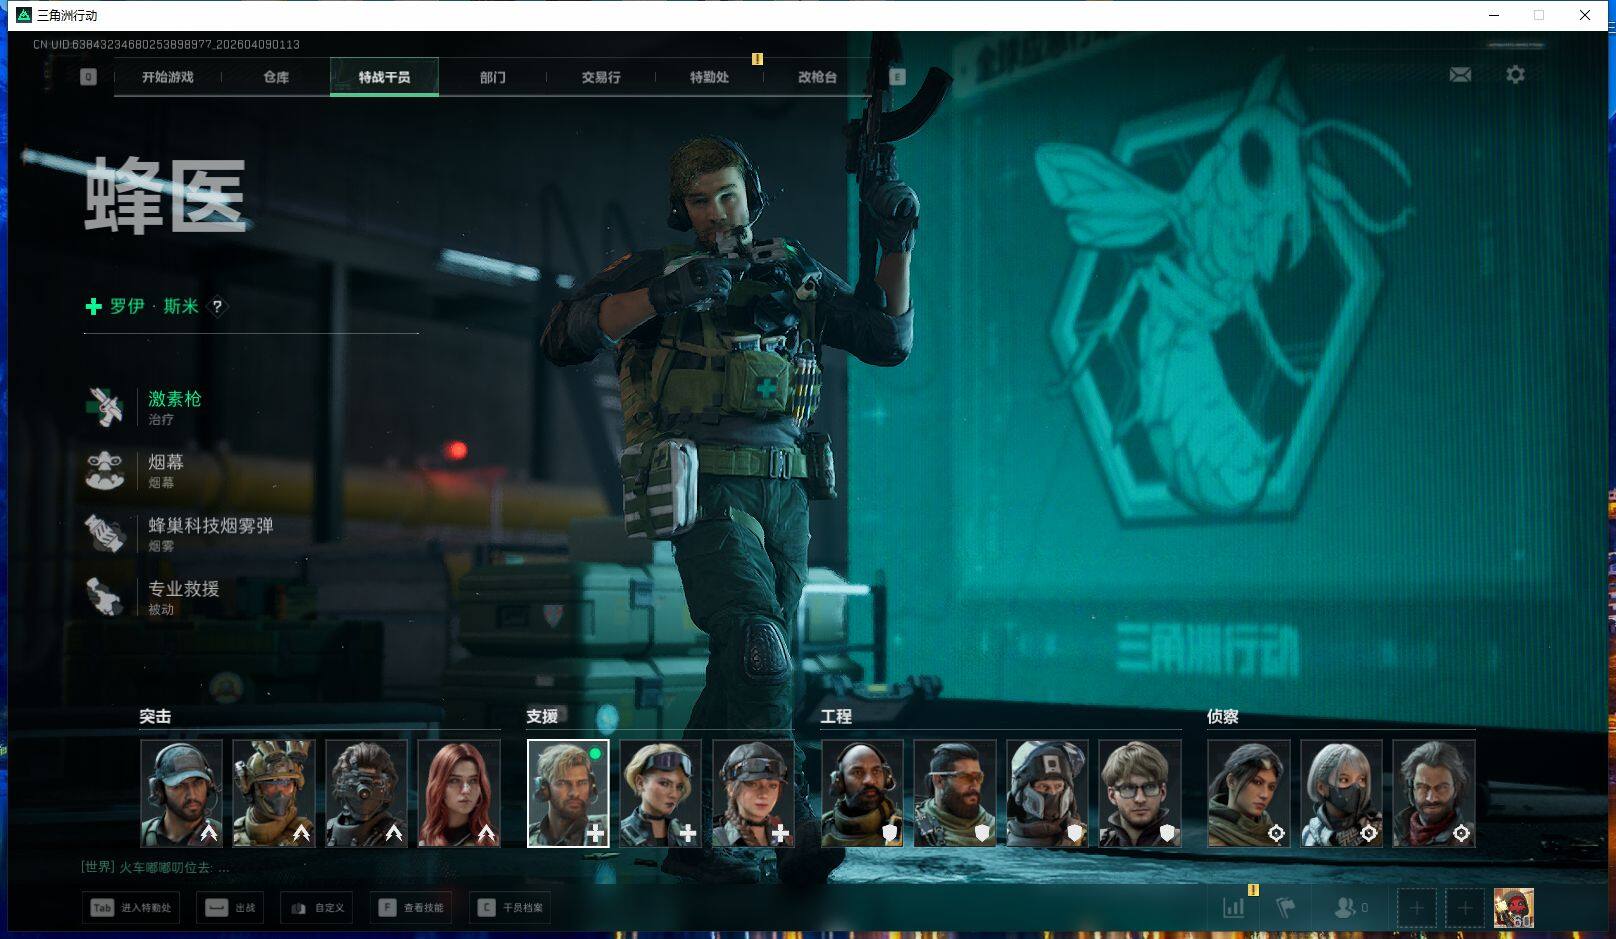Click the 出战 deploy button
The height and width of the screenshot is (939, 1616).
(x=231, y=907)
